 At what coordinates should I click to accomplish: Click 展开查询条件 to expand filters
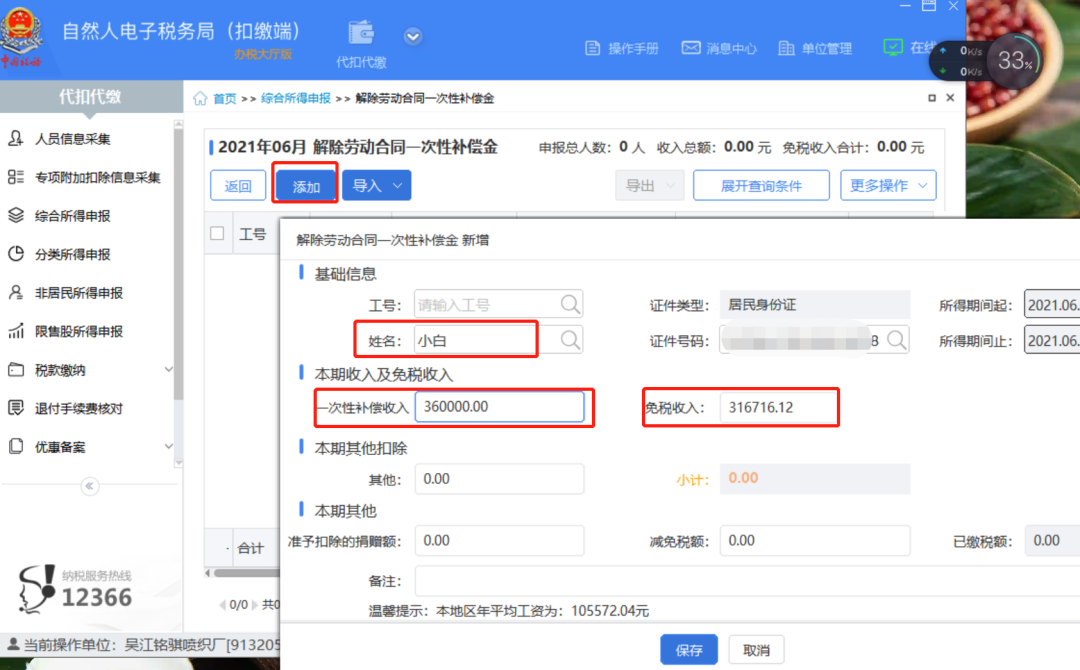(761, 185)
